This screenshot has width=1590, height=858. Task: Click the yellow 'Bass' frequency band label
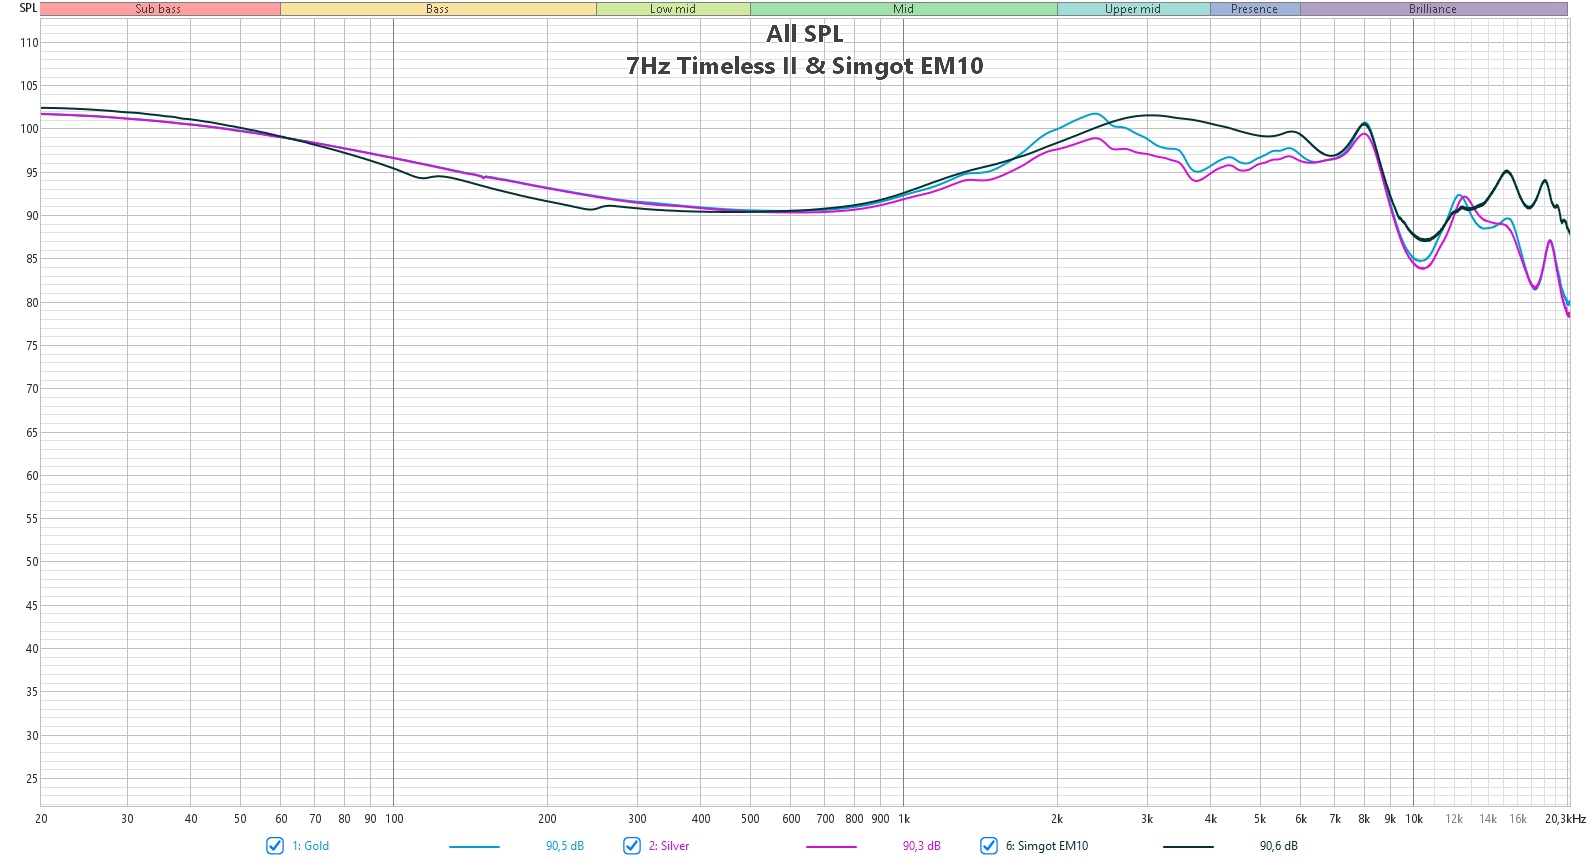438,9
